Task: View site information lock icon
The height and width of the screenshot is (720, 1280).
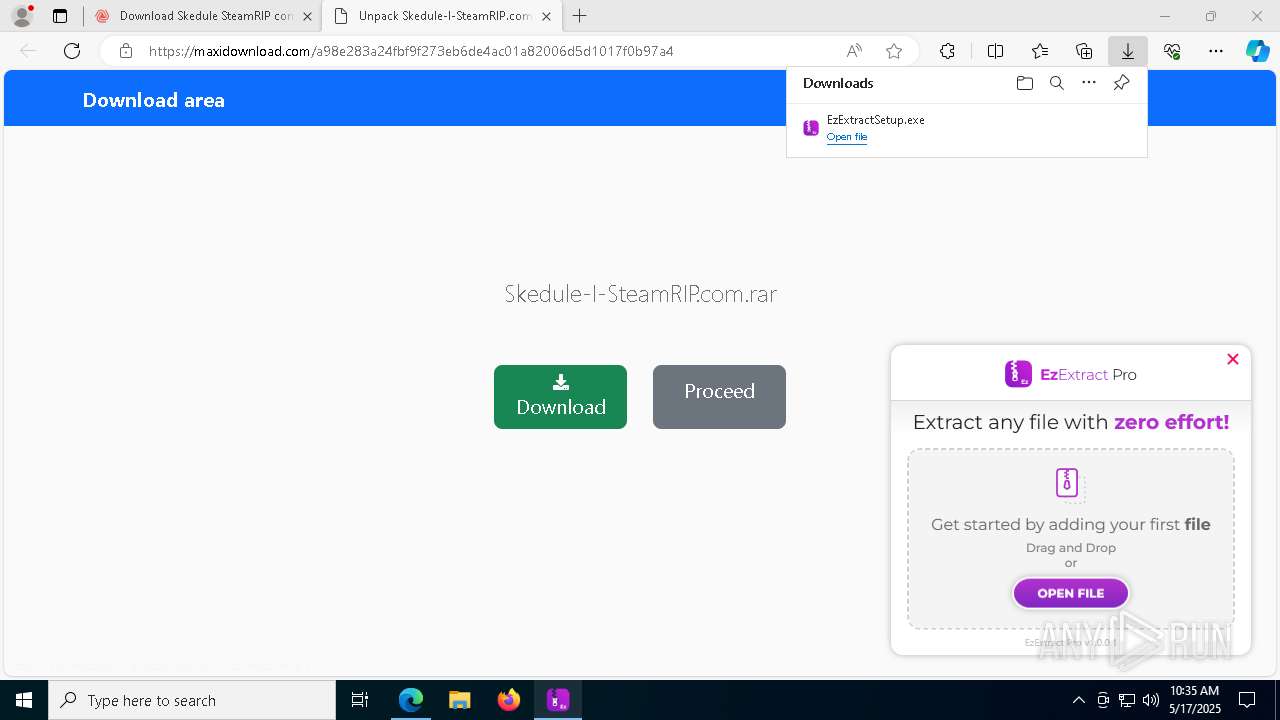Action: pyautogui.click(x=126, y=51)
